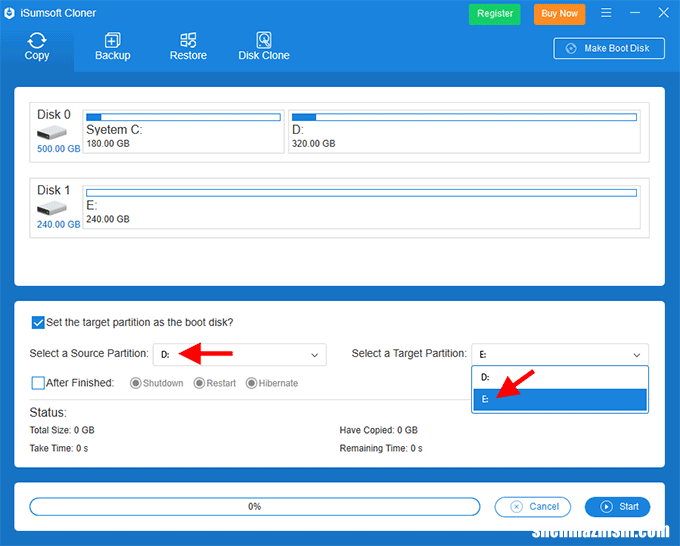This screenshot has width=680, height=546.
Task: Open the hamburger menu icon
Action: pyautogui.click(x=606, y=13)
